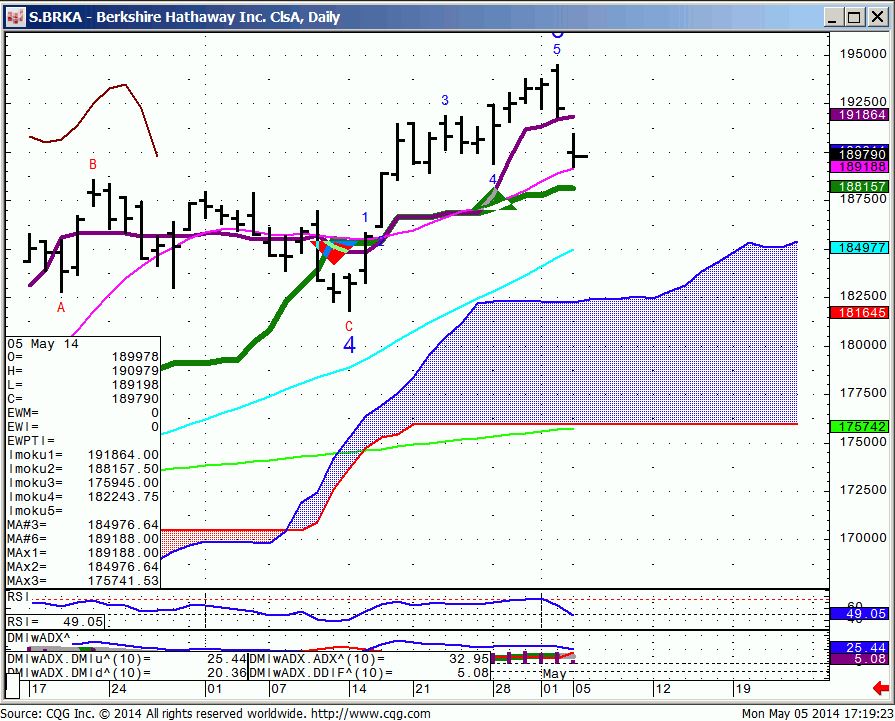895x721 pixels.
Task: Click the CQG chart icon in the title bar
Action: click(15, 17)
